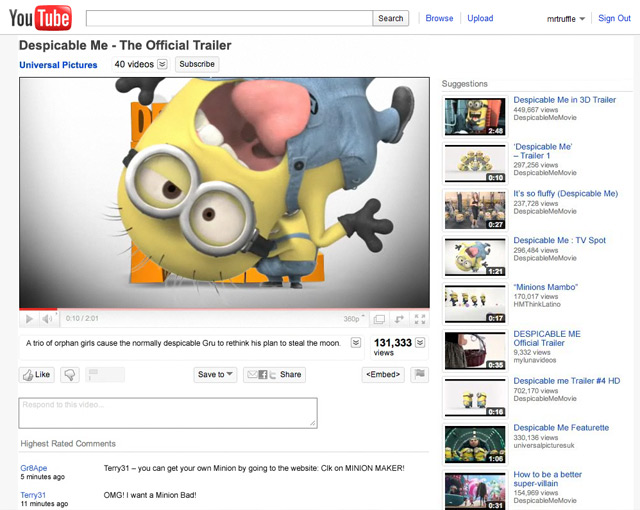Click the YouTube logo
The width and height of the screenshot is (640, 510).
(40, 18)
